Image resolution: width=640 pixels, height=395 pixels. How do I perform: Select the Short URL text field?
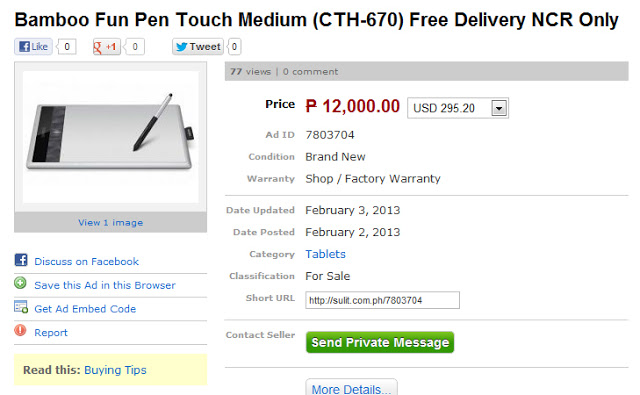(x=382, y=300)
